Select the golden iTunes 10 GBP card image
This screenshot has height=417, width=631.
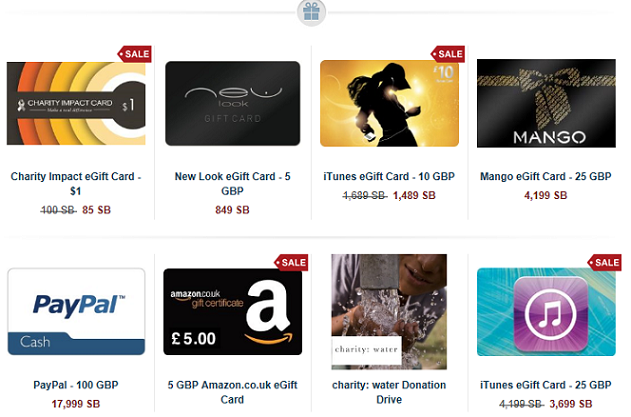pos(389,103)
